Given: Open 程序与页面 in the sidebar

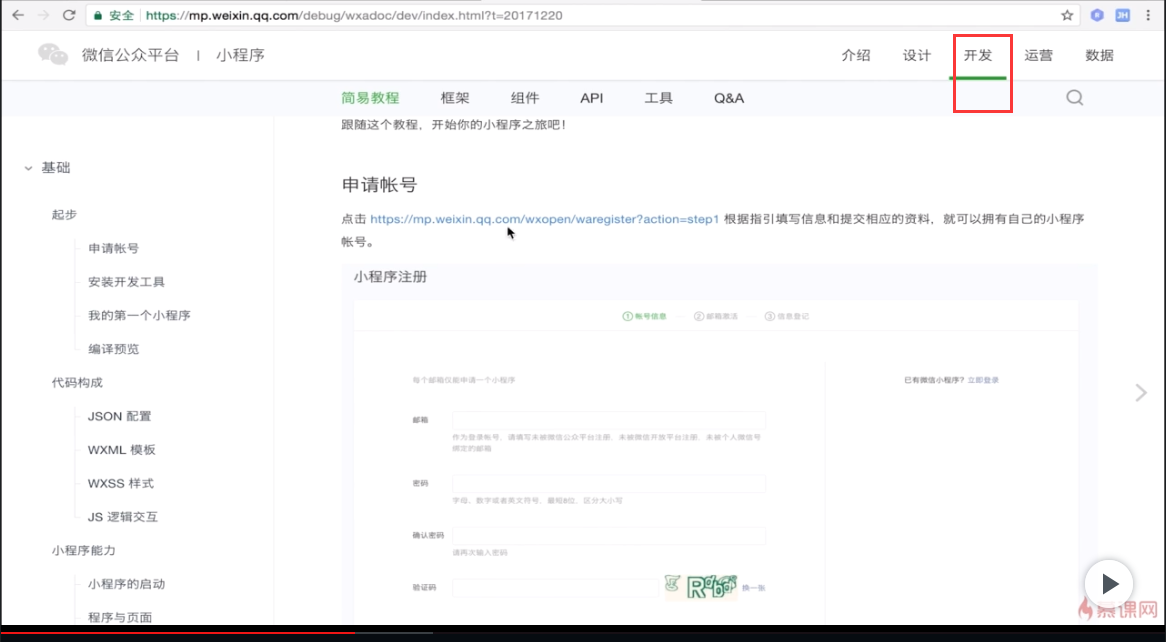Looking at the screenshot, I should [x=120, y=617].
